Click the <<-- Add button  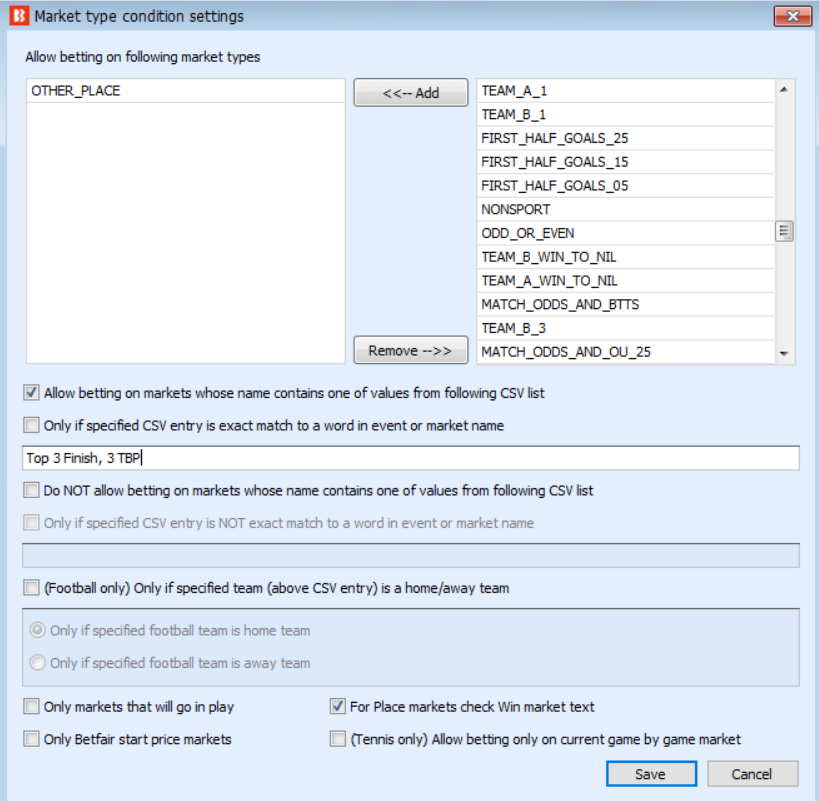tap(411, 93)
